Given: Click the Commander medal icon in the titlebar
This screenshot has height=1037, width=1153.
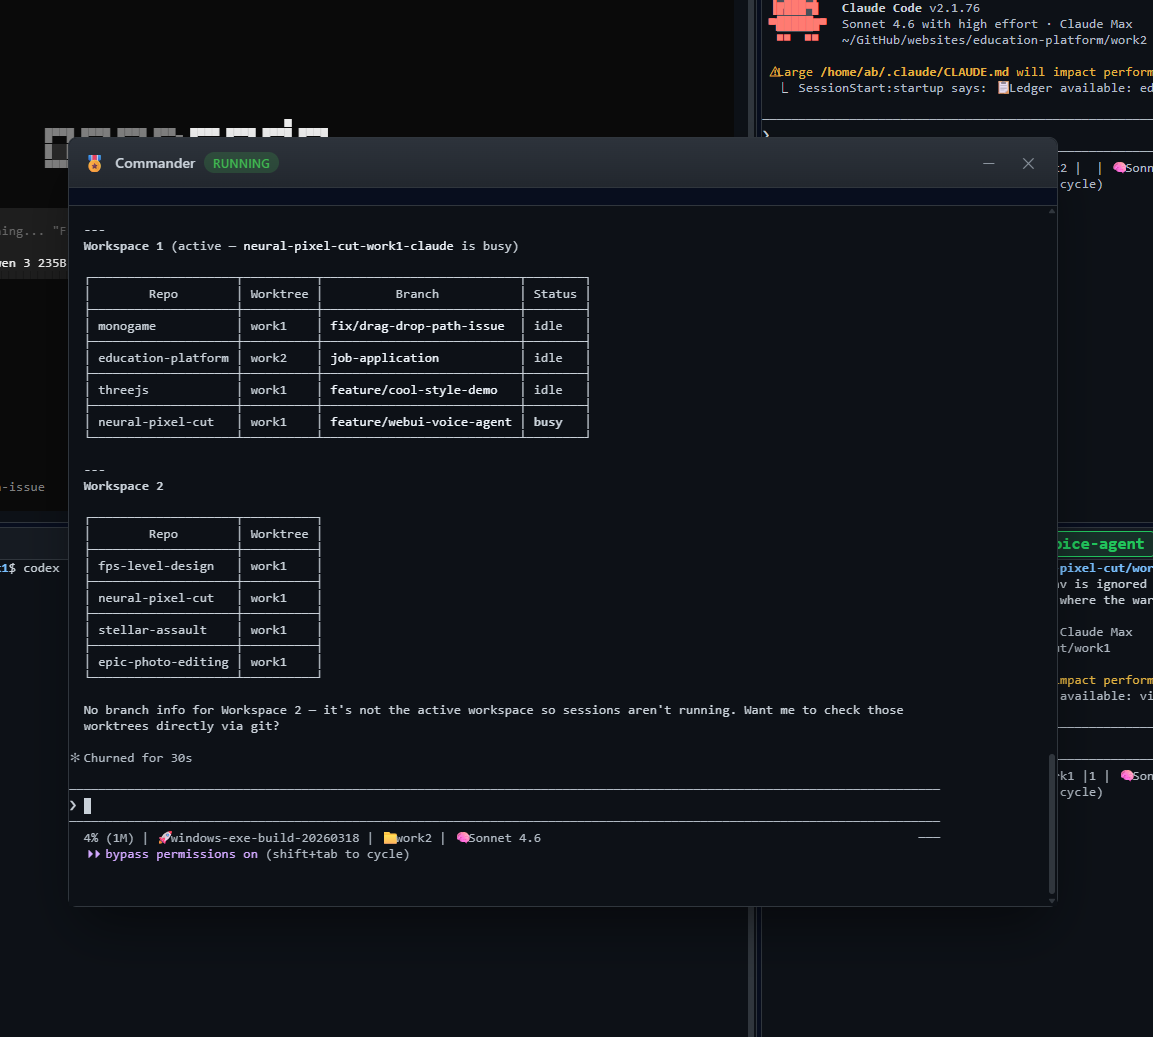Looking at the screenshot, I should pyautogui.click(x=94, y=163).
